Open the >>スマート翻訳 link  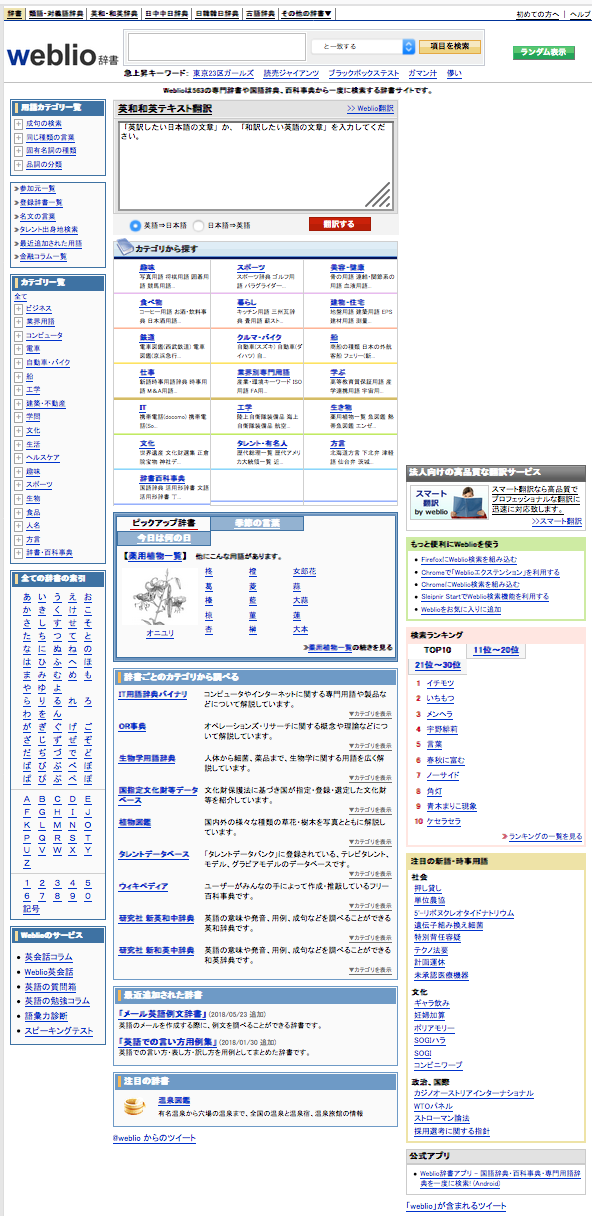click(556, 521)
